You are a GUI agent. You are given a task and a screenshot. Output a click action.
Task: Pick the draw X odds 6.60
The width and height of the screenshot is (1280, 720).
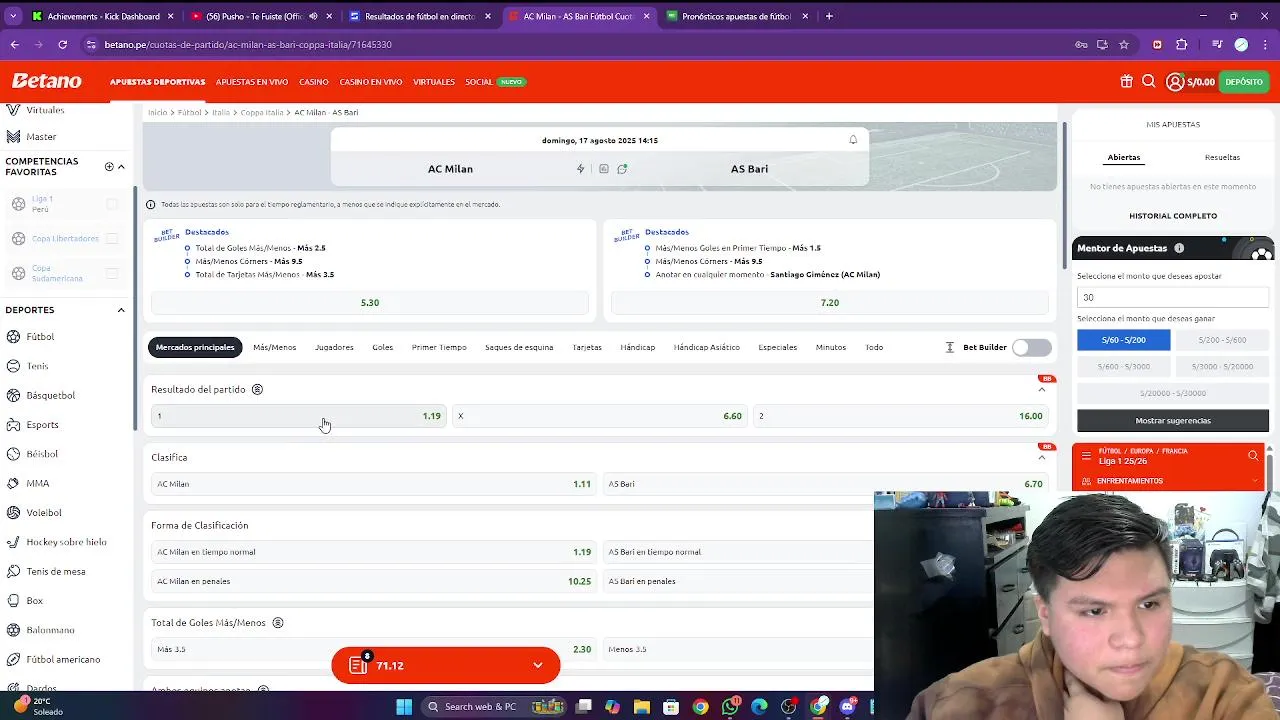[600, 416]
